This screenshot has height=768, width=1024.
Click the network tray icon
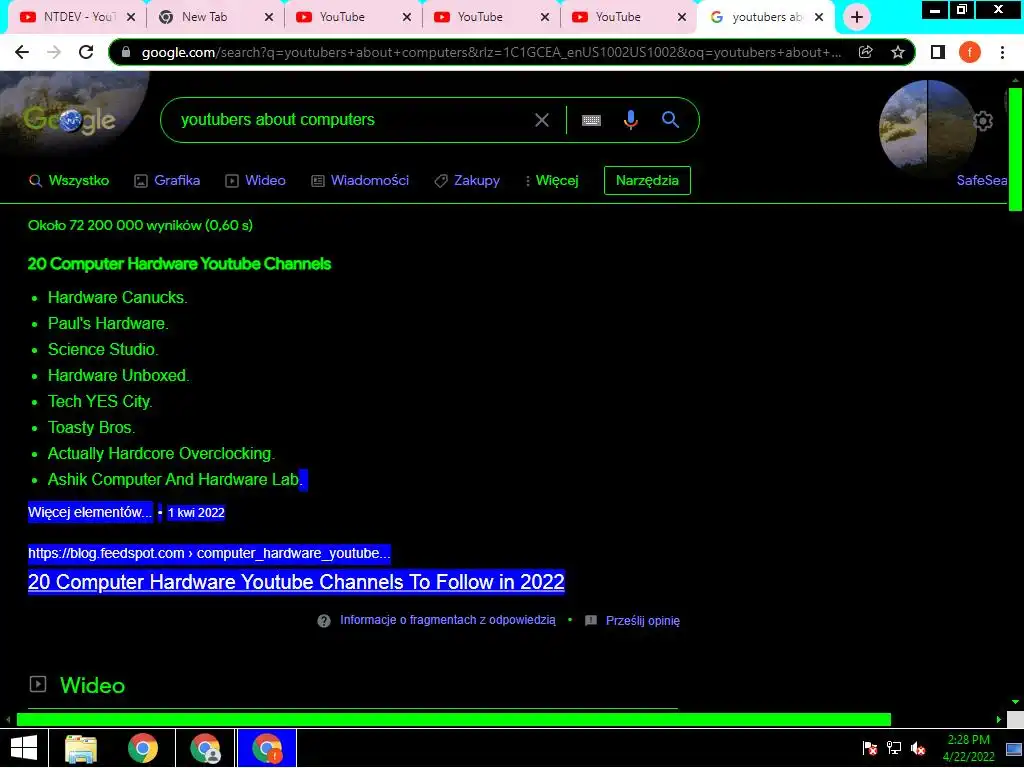[893, 748]
